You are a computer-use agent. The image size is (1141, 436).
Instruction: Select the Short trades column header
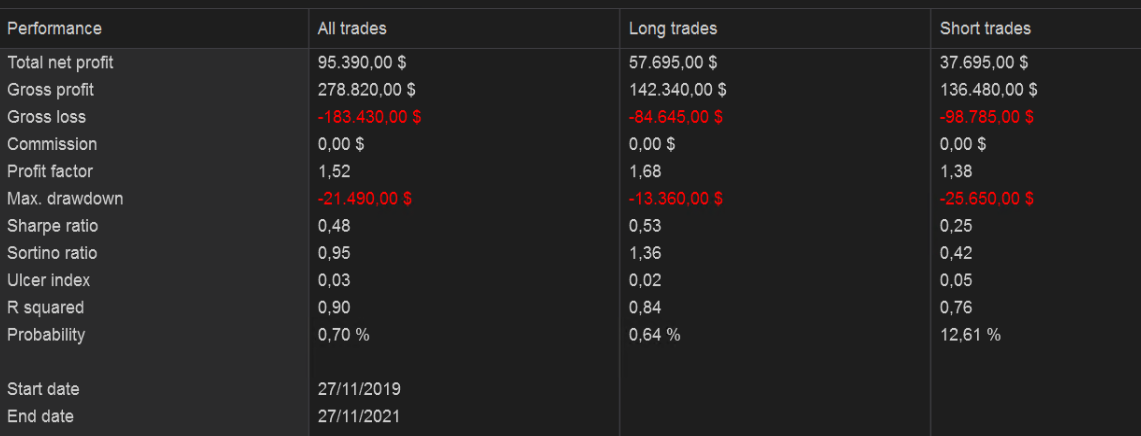[985, 29]
